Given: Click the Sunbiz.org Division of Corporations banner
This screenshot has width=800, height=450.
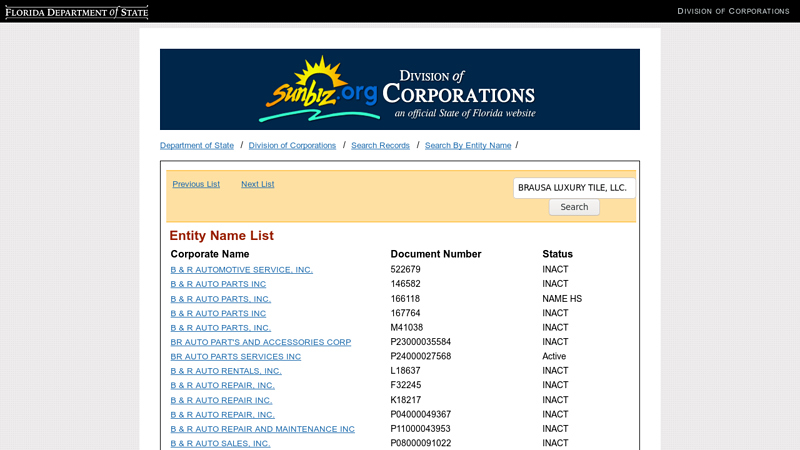Looking at the screenshot, I should [x=399, y=89].
